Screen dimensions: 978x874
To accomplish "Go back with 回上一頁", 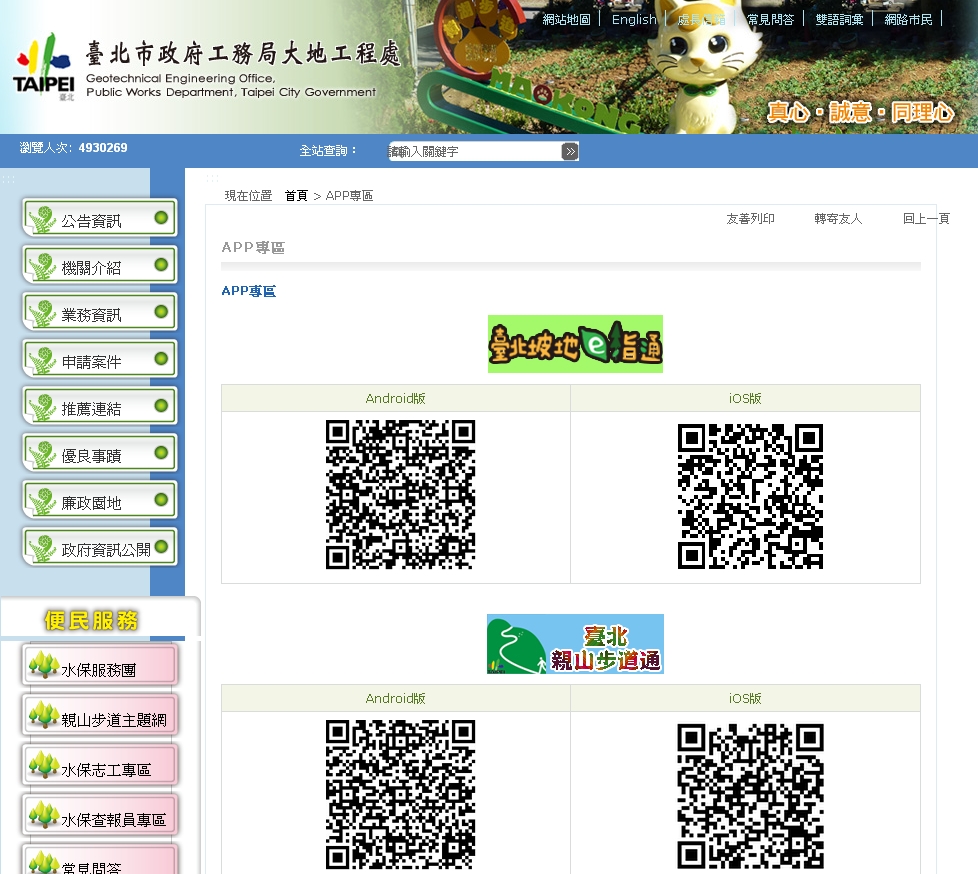I will (x=926, y=218).
